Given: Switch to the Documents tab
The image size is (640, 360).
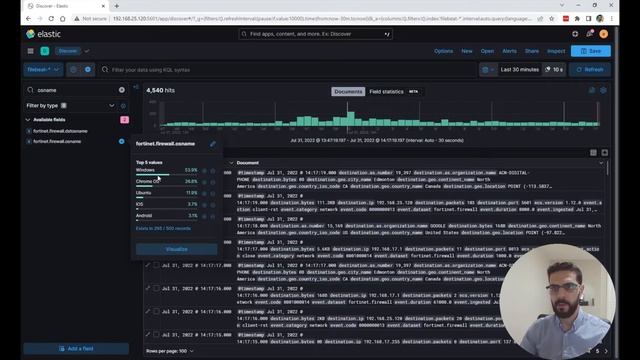Looking at the screenshot, I should 348,91.
